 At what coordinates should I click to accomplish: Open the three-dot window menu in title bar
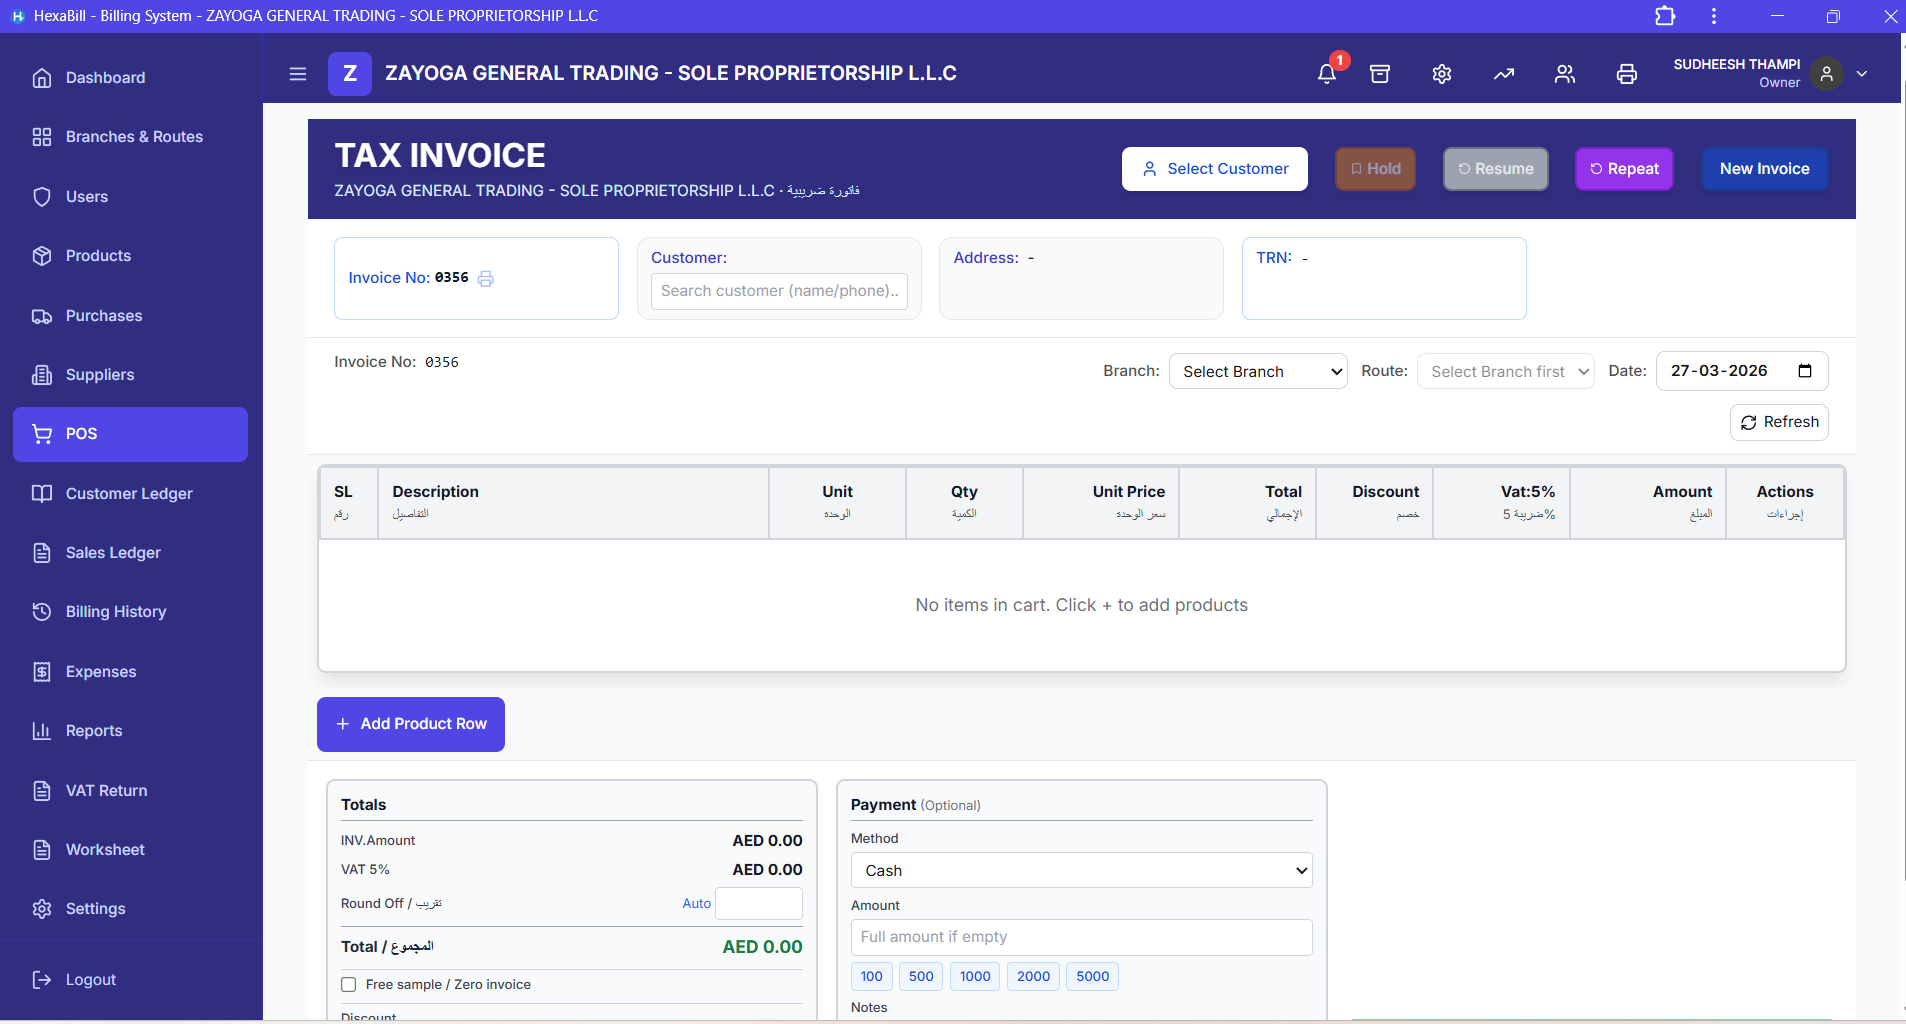(1714, 16)
